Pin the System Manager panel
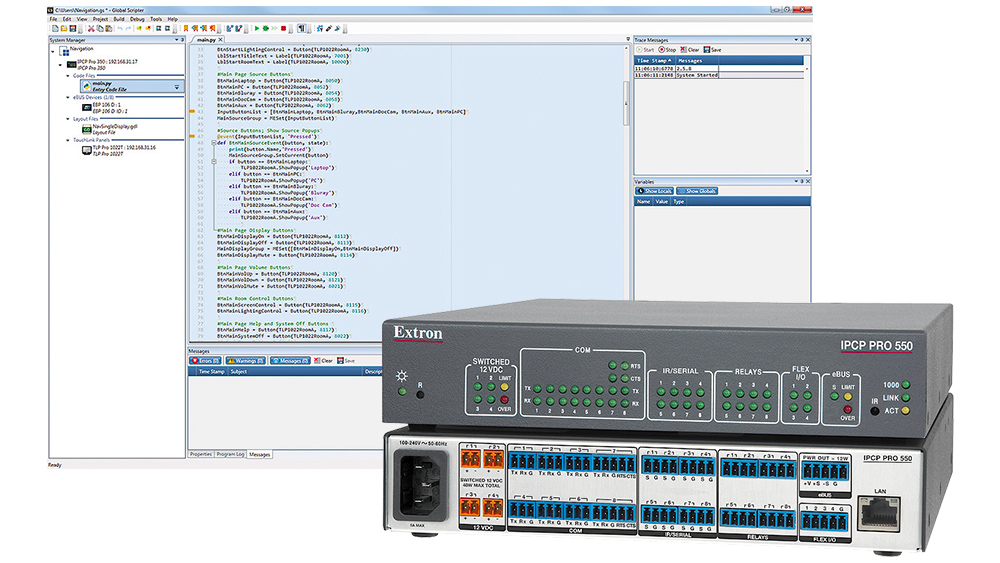This screenshot has height=563, width=1000. point(182,40)
